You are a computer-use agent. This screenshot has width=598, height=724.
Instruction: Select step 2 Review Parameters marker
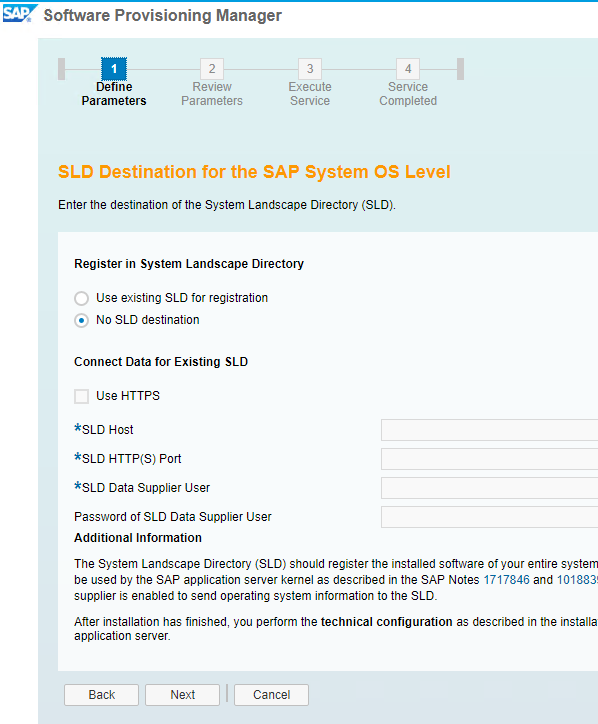tap(212, 69)
